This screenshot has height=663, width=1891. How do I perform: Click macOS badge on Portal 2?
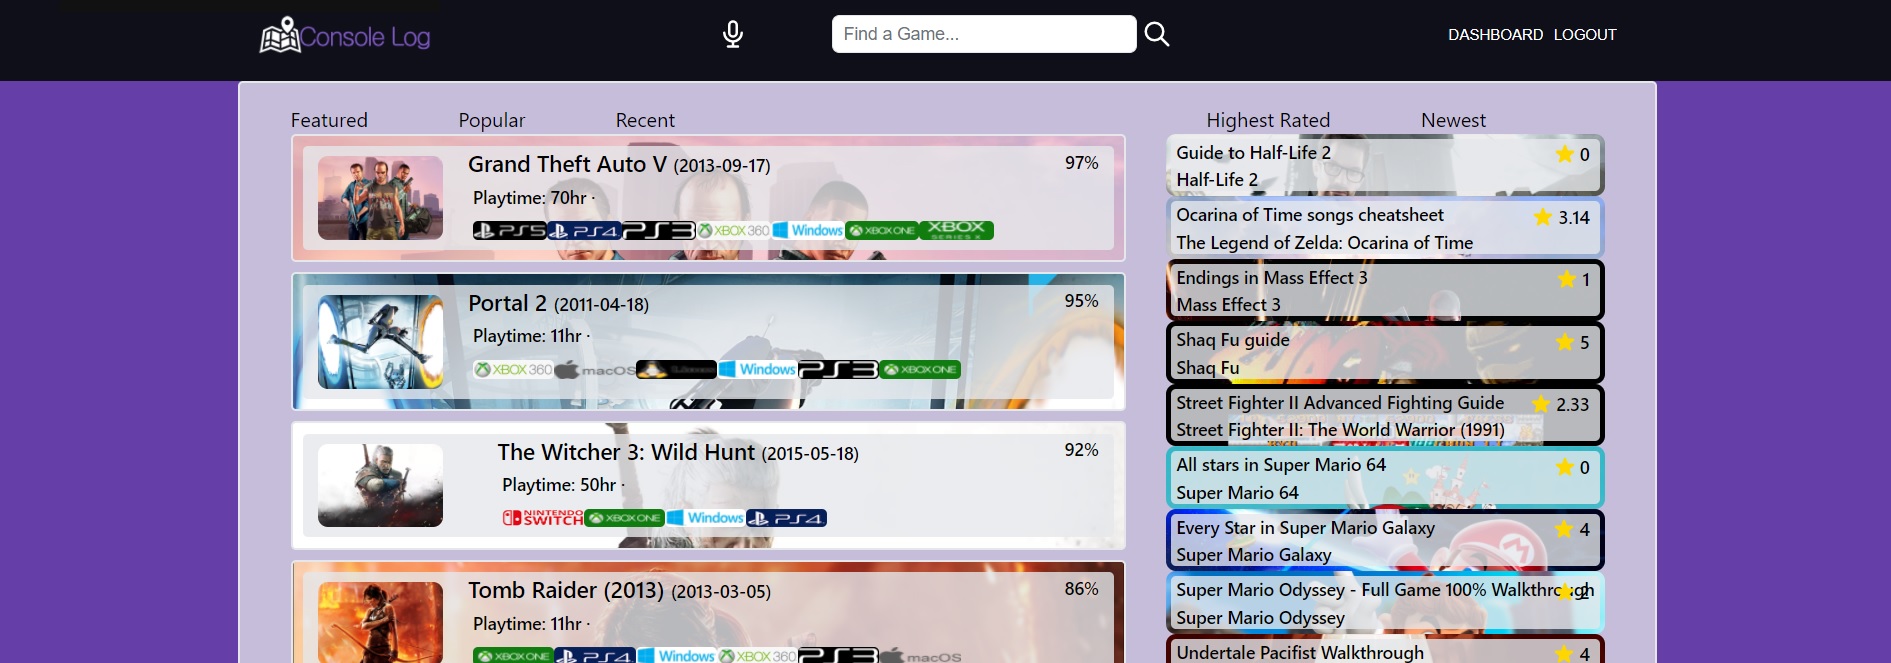(x=594, y=370)
